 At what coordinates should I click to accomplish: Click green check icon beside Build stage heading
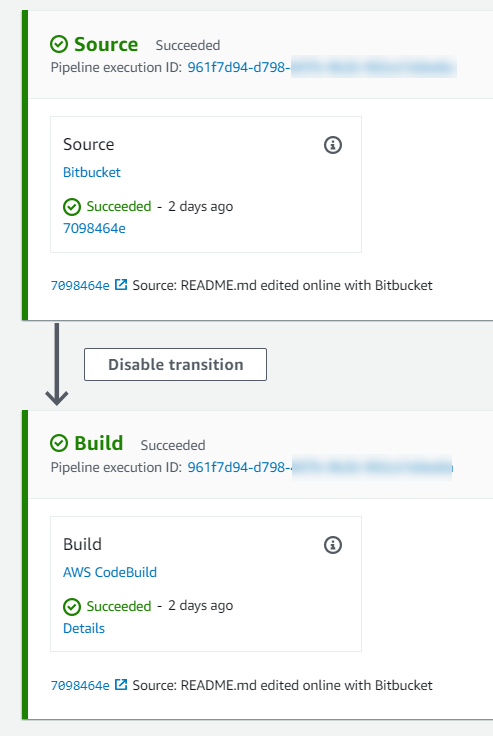59,443
